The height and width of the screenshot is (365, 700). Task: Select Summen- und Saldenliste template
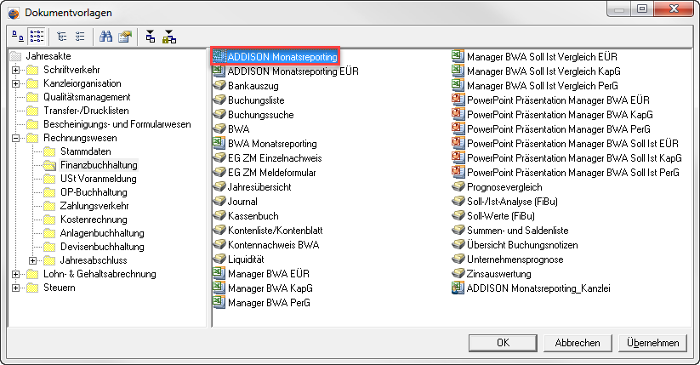coord(517,230)
